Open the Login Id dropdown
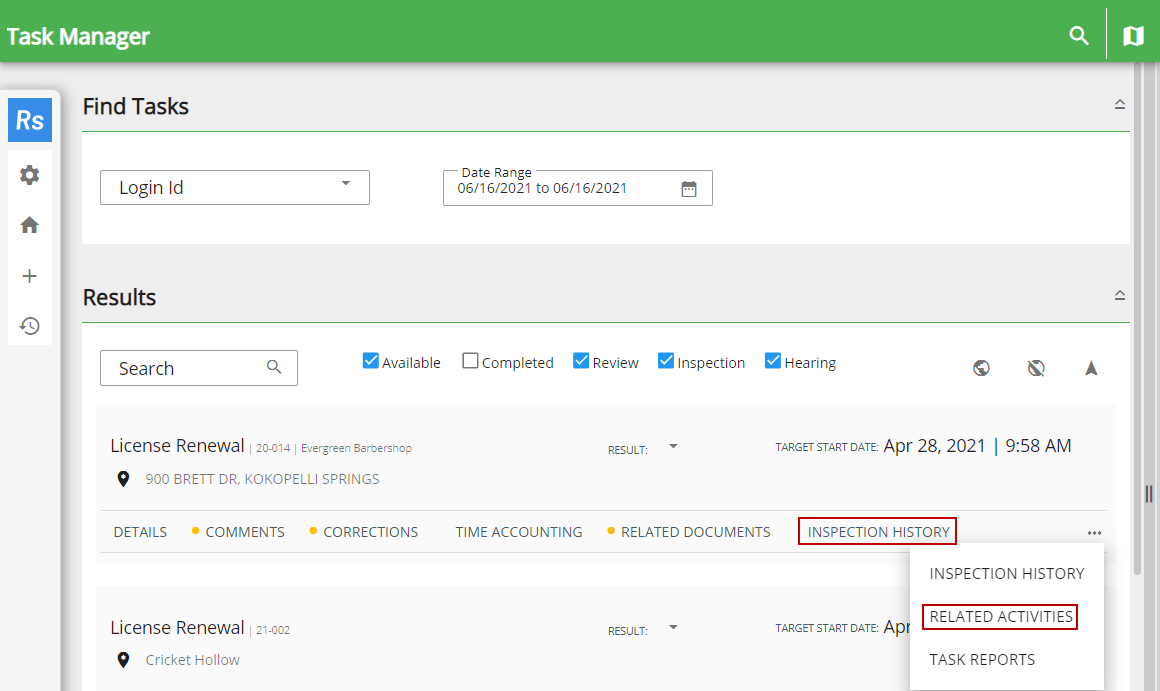Image resolution: width=1160 pixels, height=691 pixels. 235,187
